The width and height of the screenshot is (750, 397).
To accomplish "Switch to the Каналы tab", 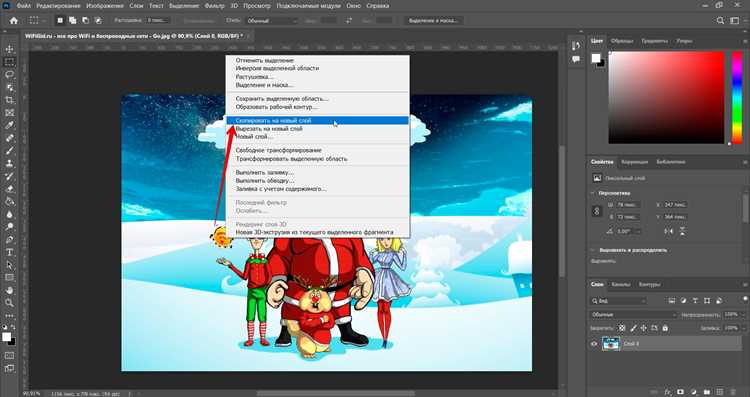I will tap(621, 284).
